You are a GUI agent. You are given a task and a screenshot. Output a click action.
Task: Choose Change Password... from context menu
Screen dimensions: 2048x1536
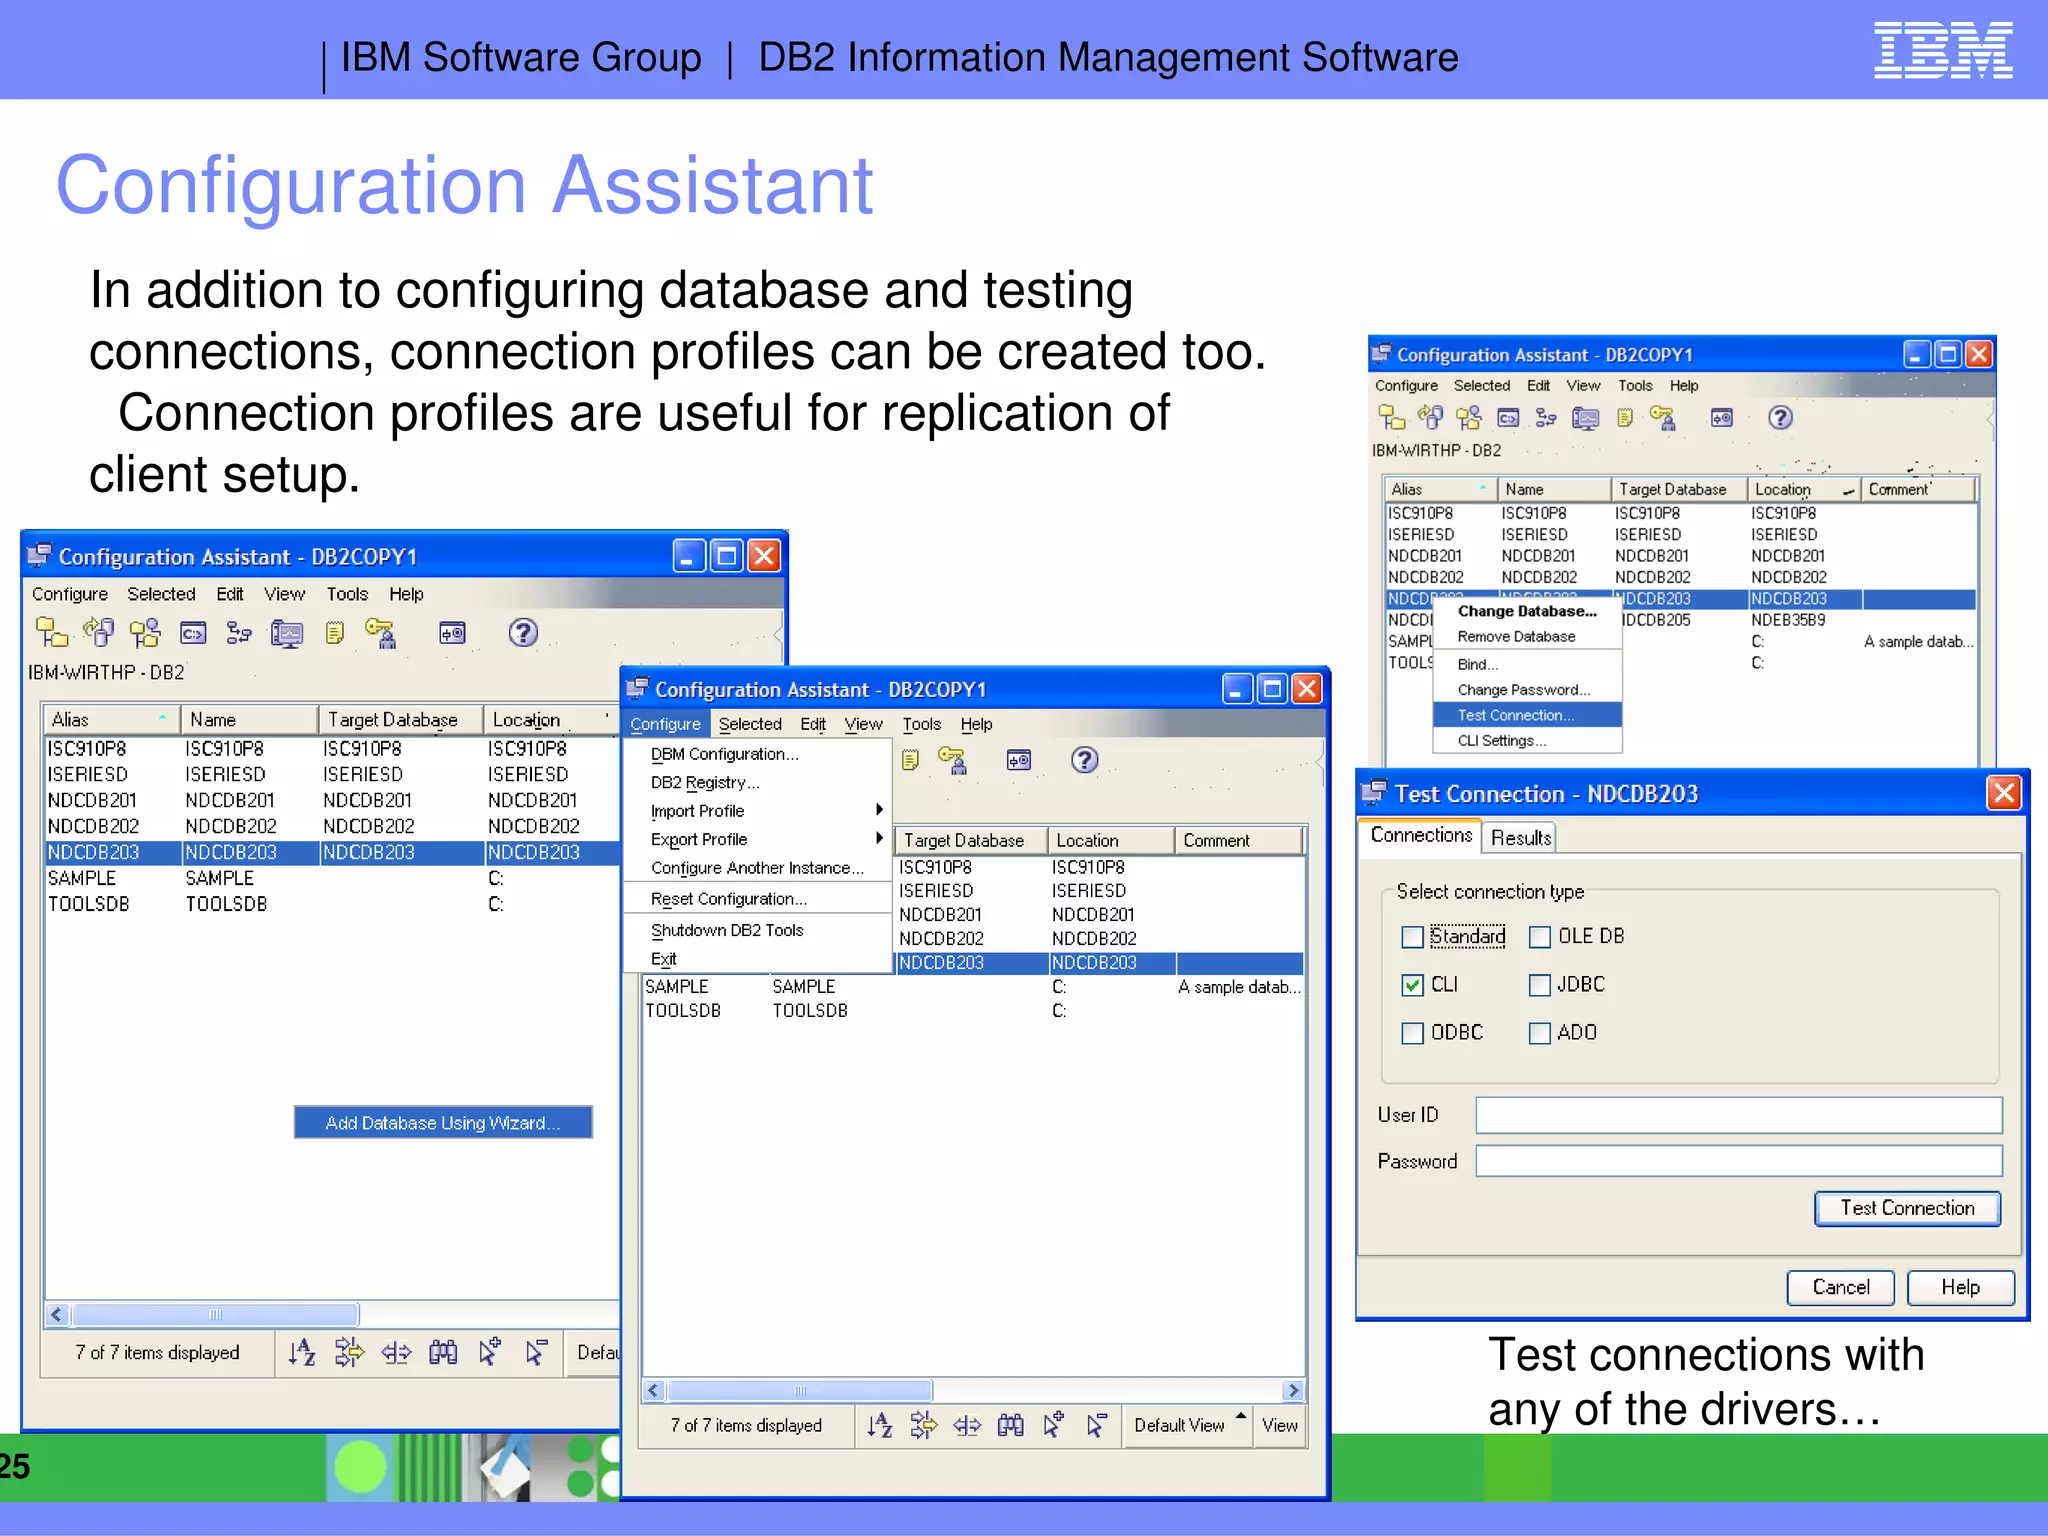(x=1527, y=690)
